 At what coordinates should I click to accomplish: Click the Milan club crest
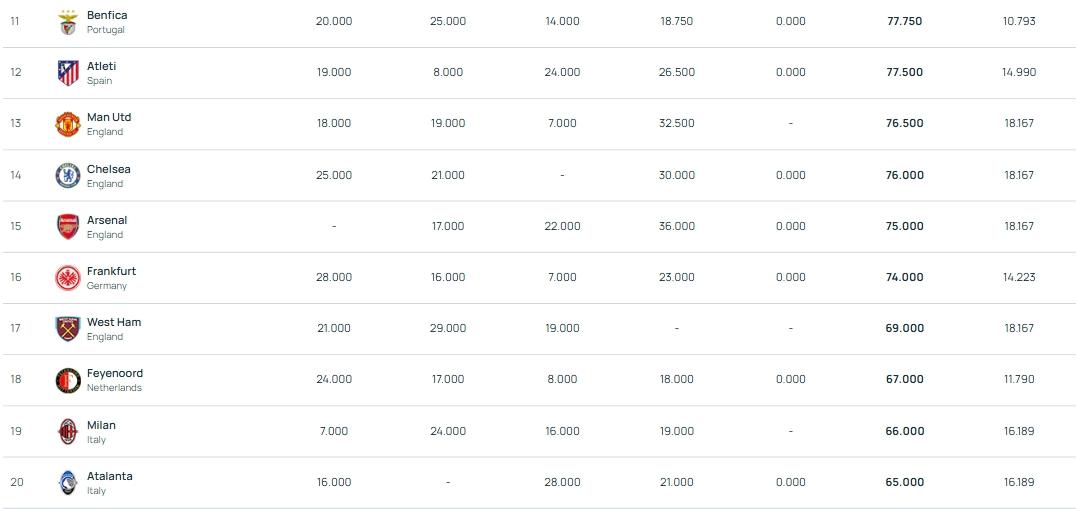(67, 432)
